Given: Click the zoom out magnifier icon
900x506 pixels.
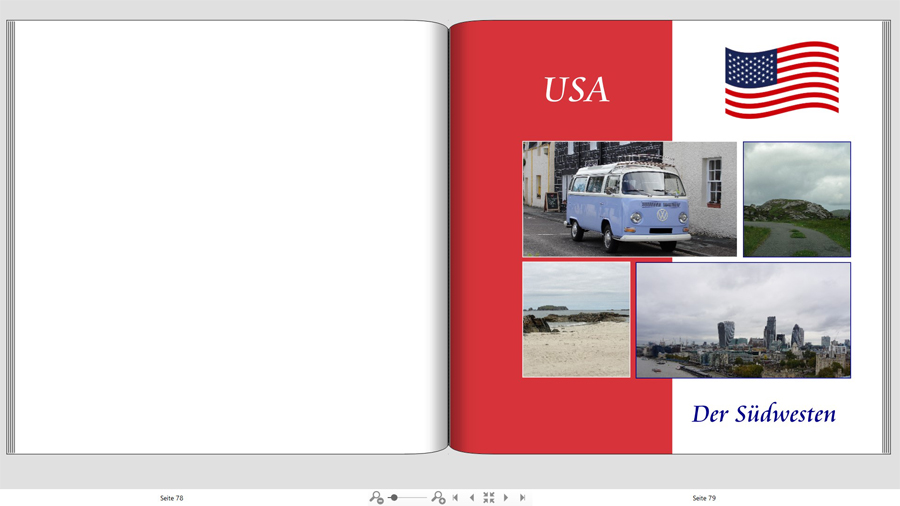Looking at the screenshot, I should tap(376, 497).
